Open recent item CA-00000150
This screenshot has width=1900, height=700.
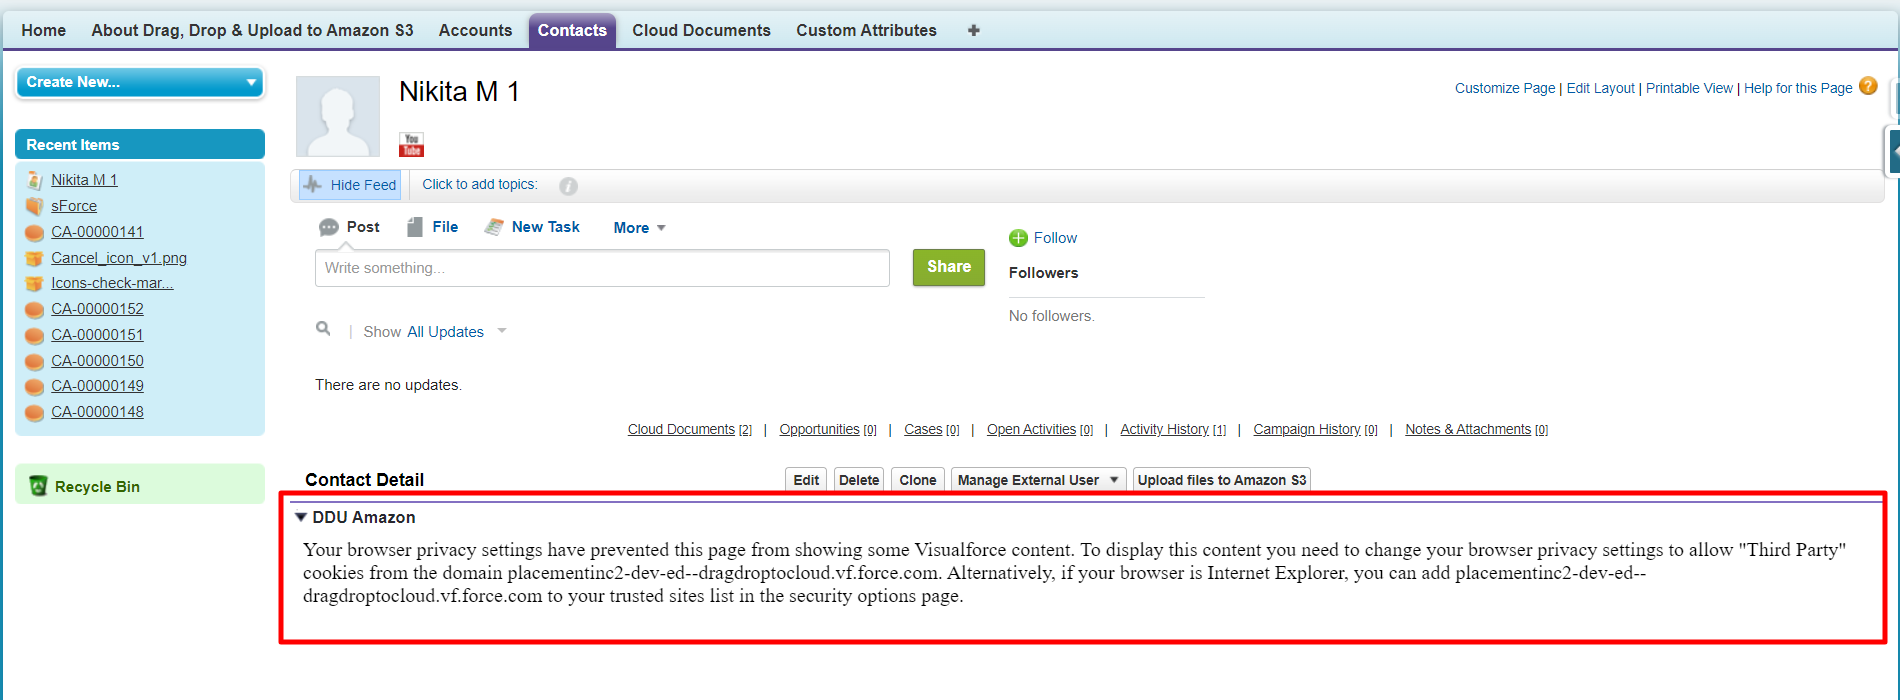[97, 361]
